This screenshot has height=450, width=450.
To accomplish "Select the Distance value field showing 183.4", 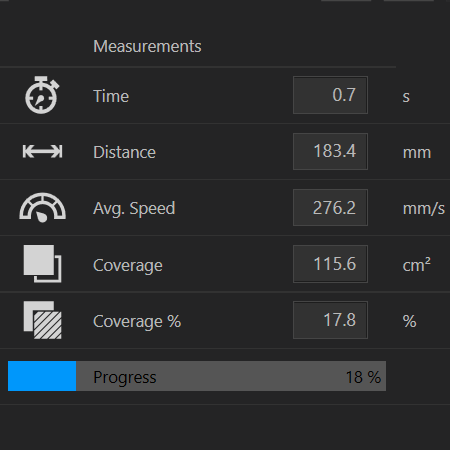I will coord(330,151).
